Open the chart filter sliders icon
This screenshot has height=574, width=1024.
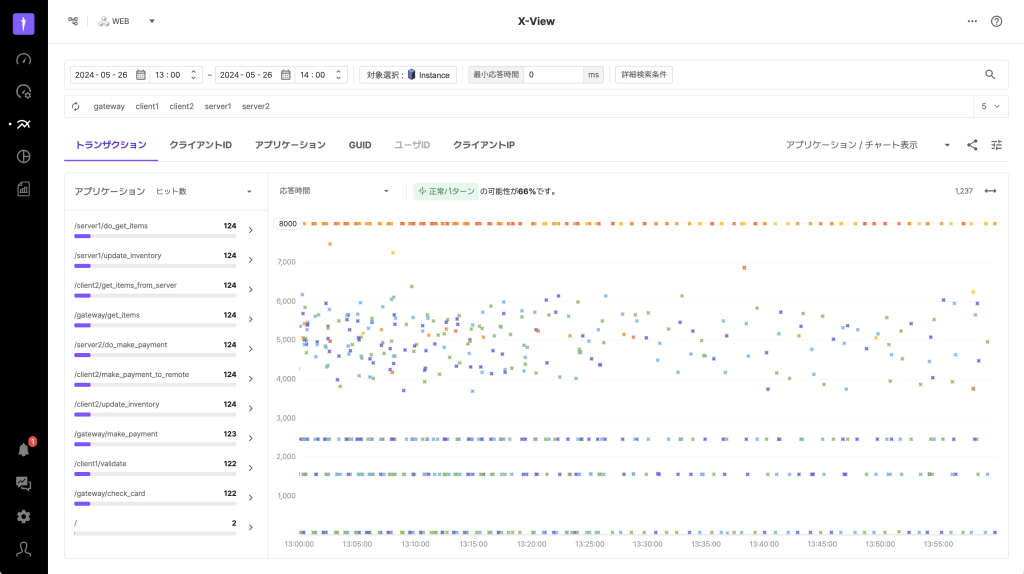[x=996, y=145]
